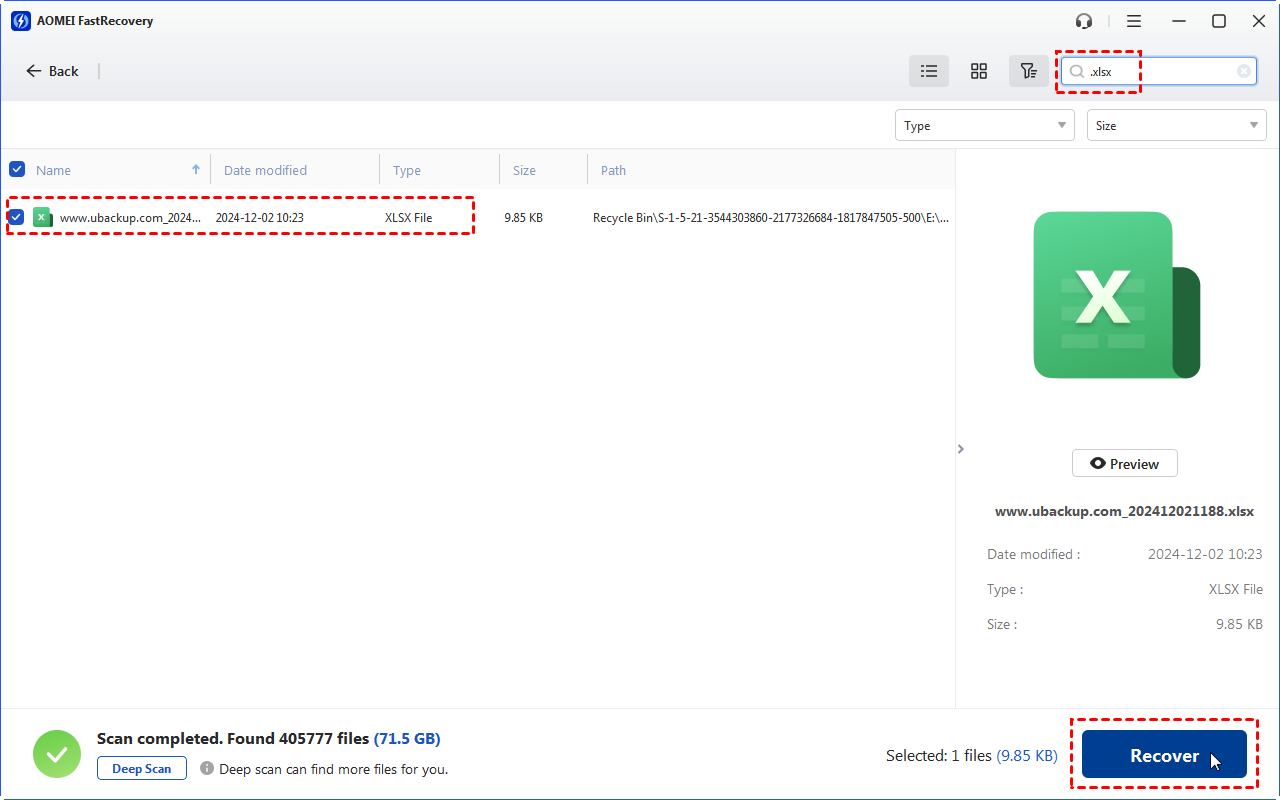Click the Scan completed status text

268,739
